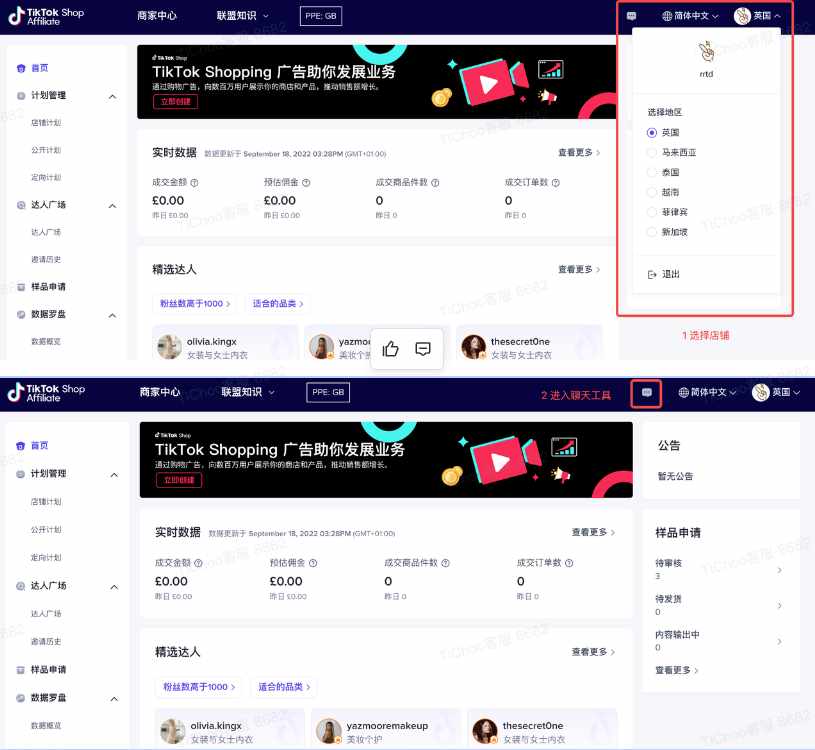815x750 pixels.
Task: Click the 计划管理 icon in the lower screenshot sidebar
Action: coord(20,474)
